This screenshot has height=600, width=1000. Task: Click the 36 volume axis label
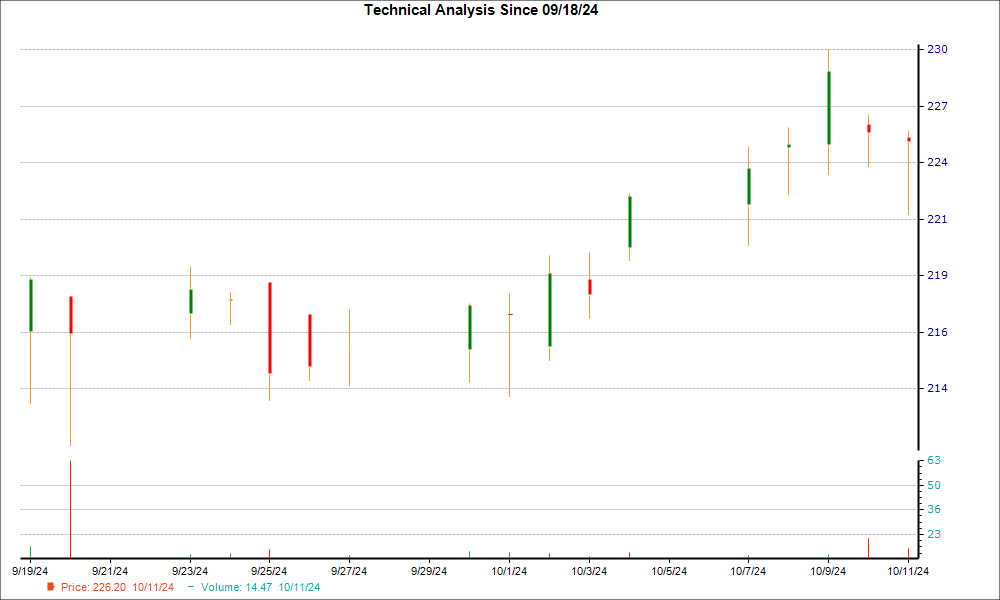coord(934,509)
